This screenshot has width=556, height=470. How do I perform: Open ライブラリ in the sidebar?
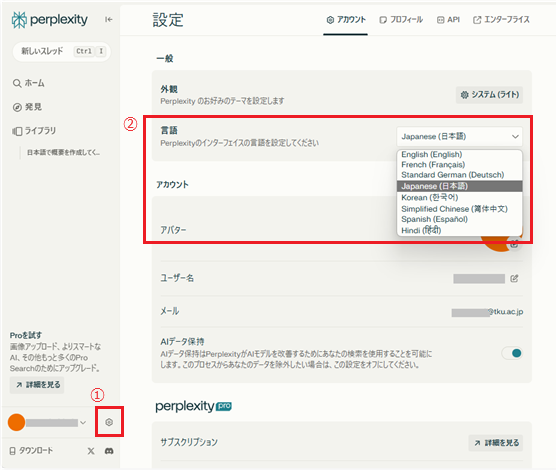[34, 131]
